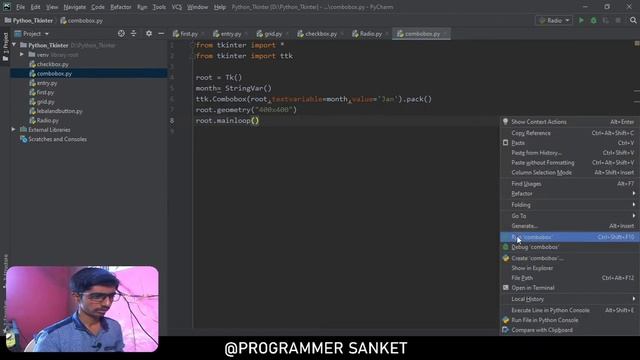Choose Copy Reference from context menu
The image size is (640, 360).
click(570, 133)
